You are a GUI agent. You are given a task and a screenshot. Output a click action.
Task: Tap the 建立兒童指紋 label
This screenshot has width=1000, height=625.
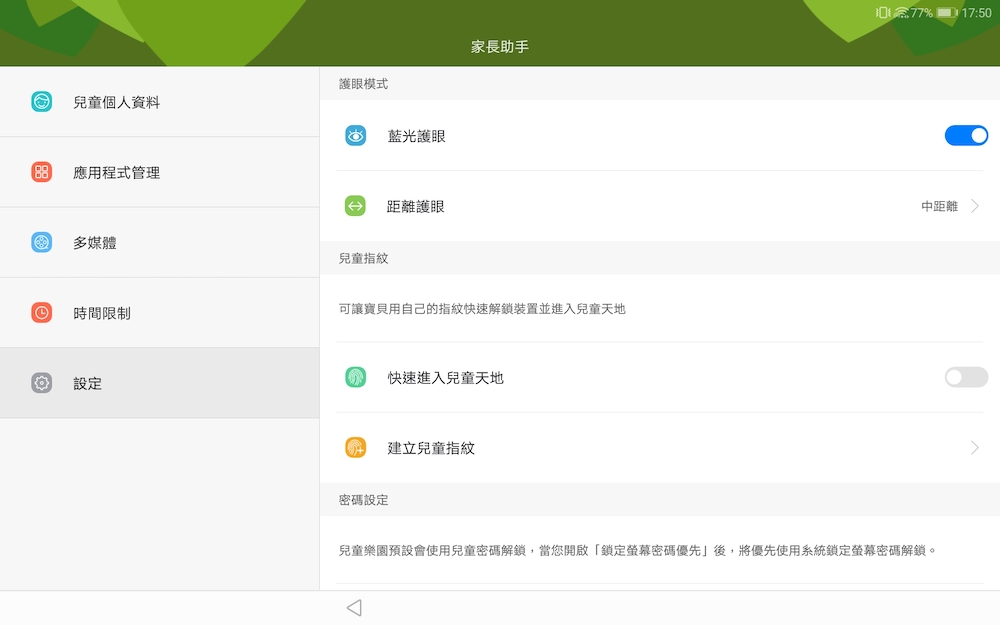(431, 448)
